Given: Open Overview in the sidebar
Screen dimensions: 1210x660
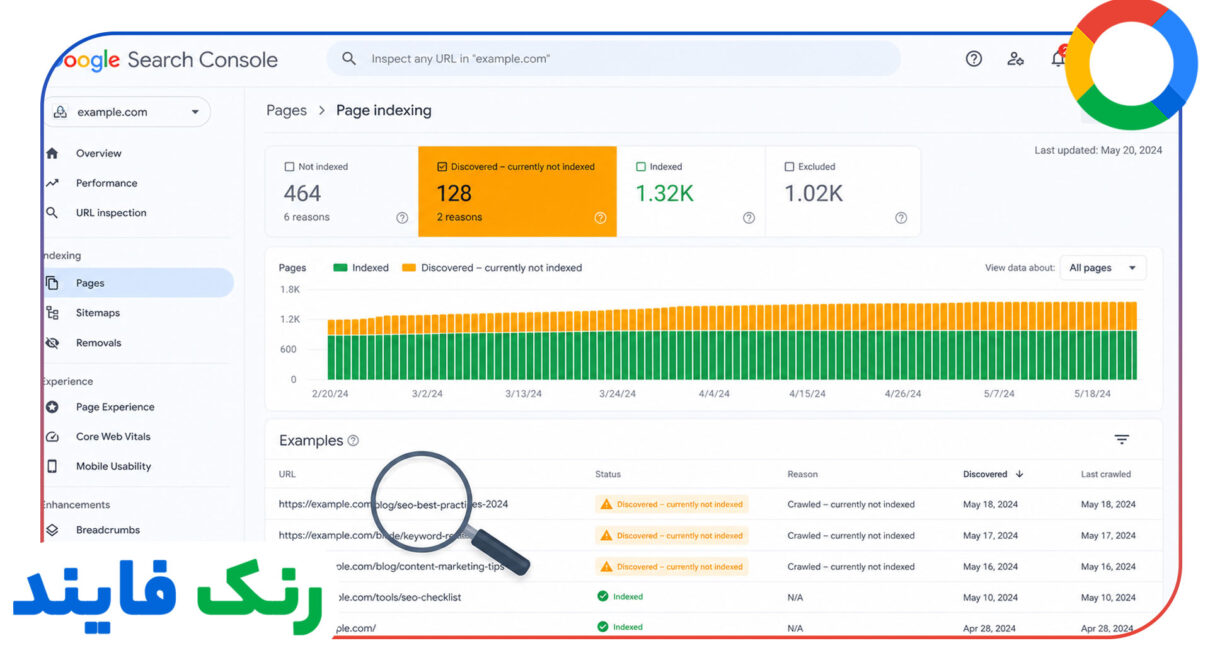Looking at the screenshot, I should [x=98, y=153].
